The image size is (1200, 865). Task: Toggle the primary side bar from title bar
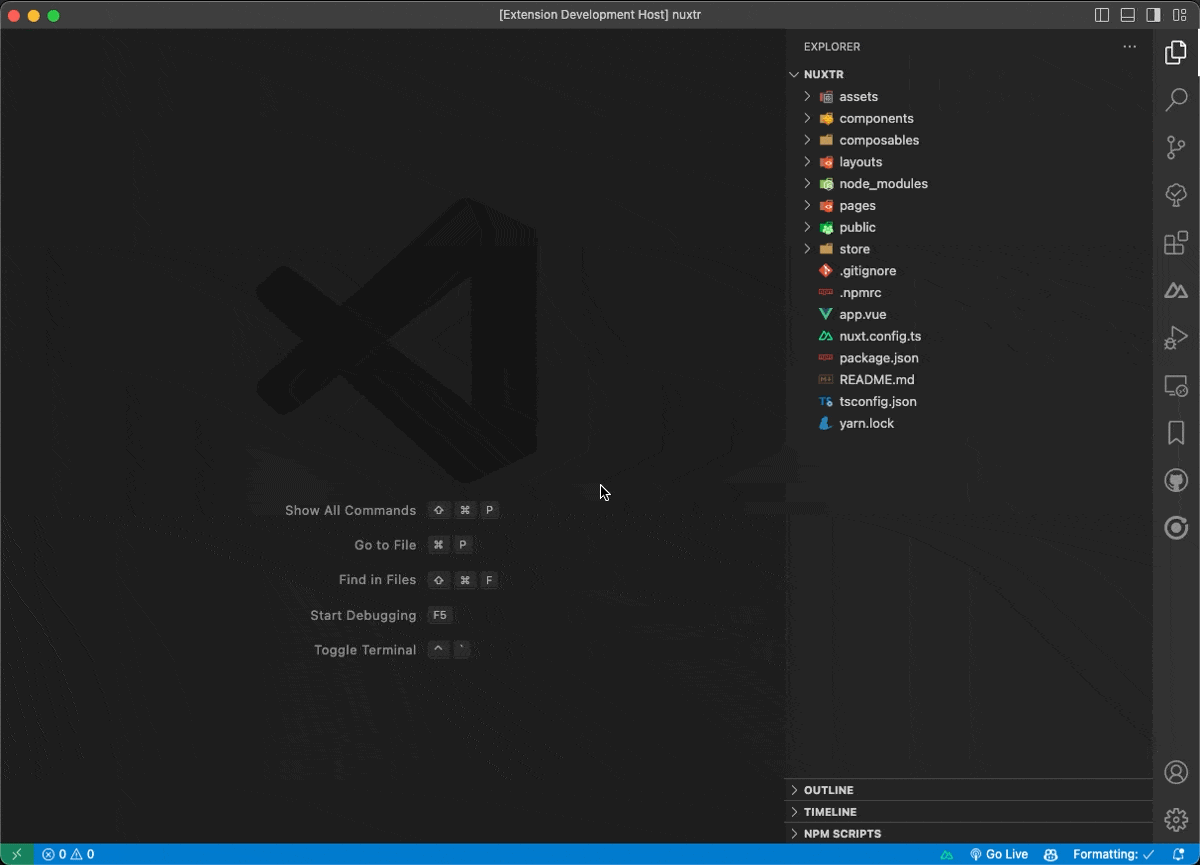coord(1101,15)
